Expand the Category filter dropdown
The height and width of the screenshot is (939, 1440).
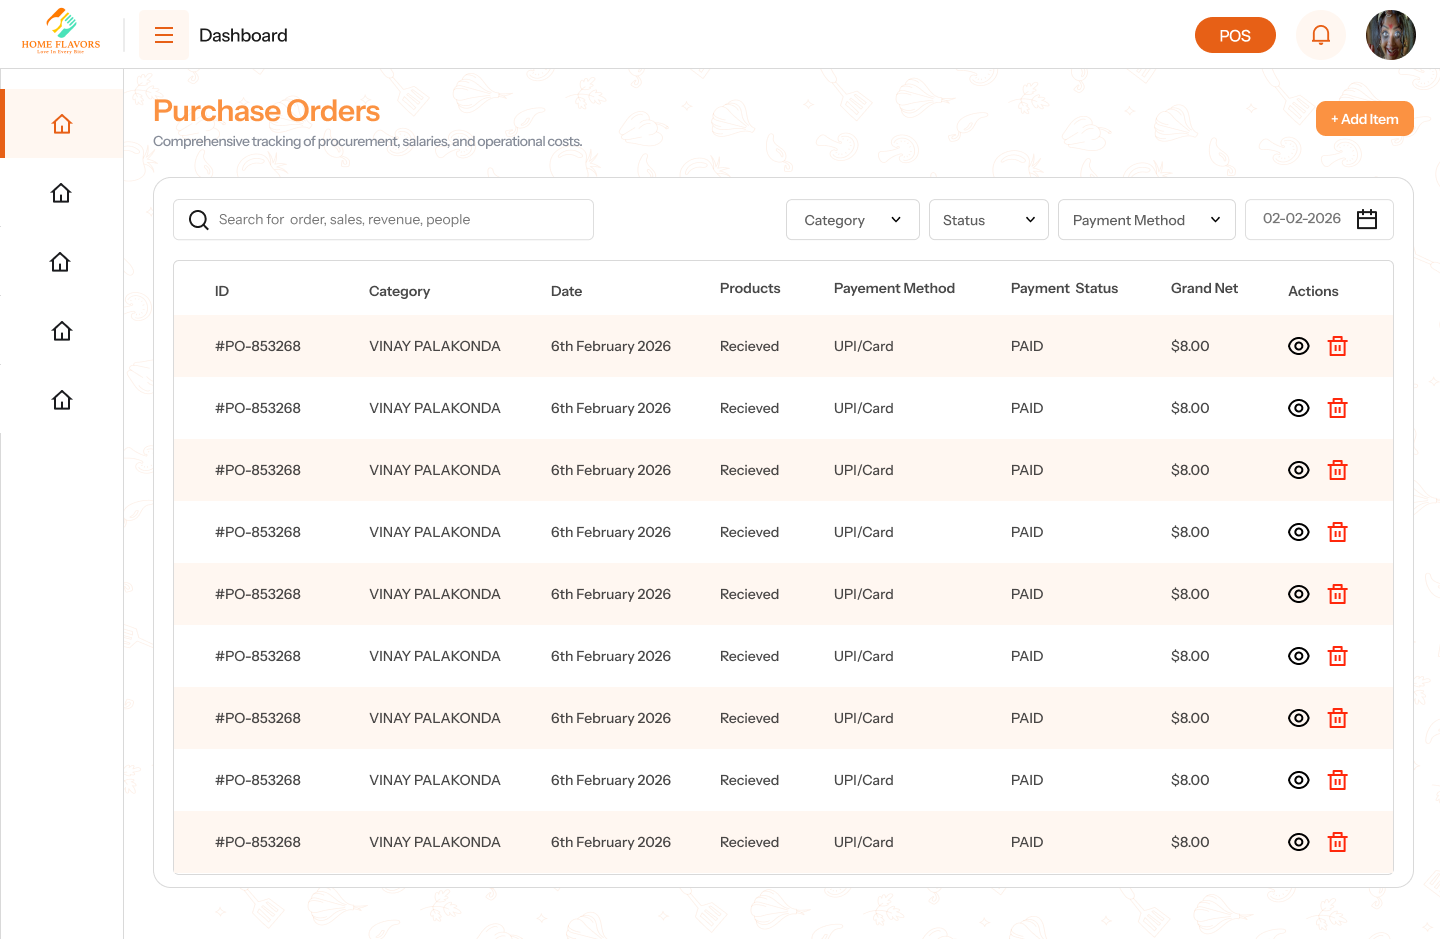click(852, 220)
